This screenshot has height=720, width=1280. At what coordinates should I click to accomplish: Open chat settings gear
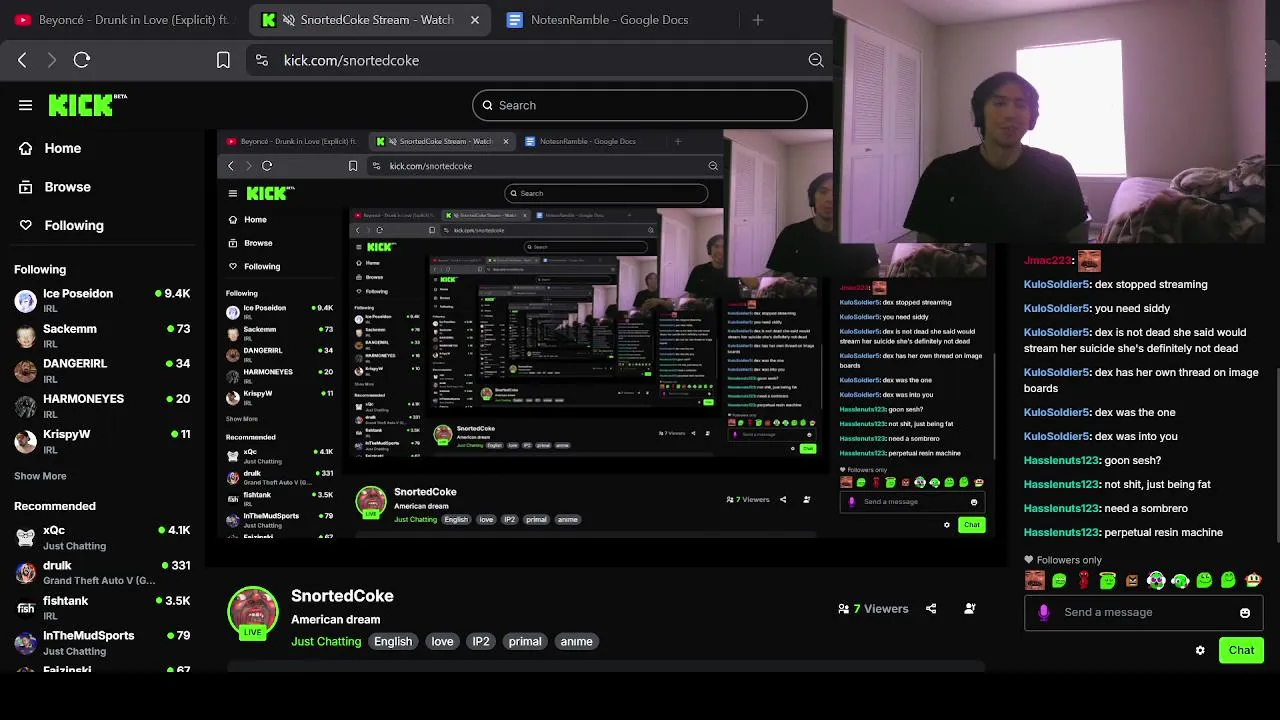click(1200, 650)
